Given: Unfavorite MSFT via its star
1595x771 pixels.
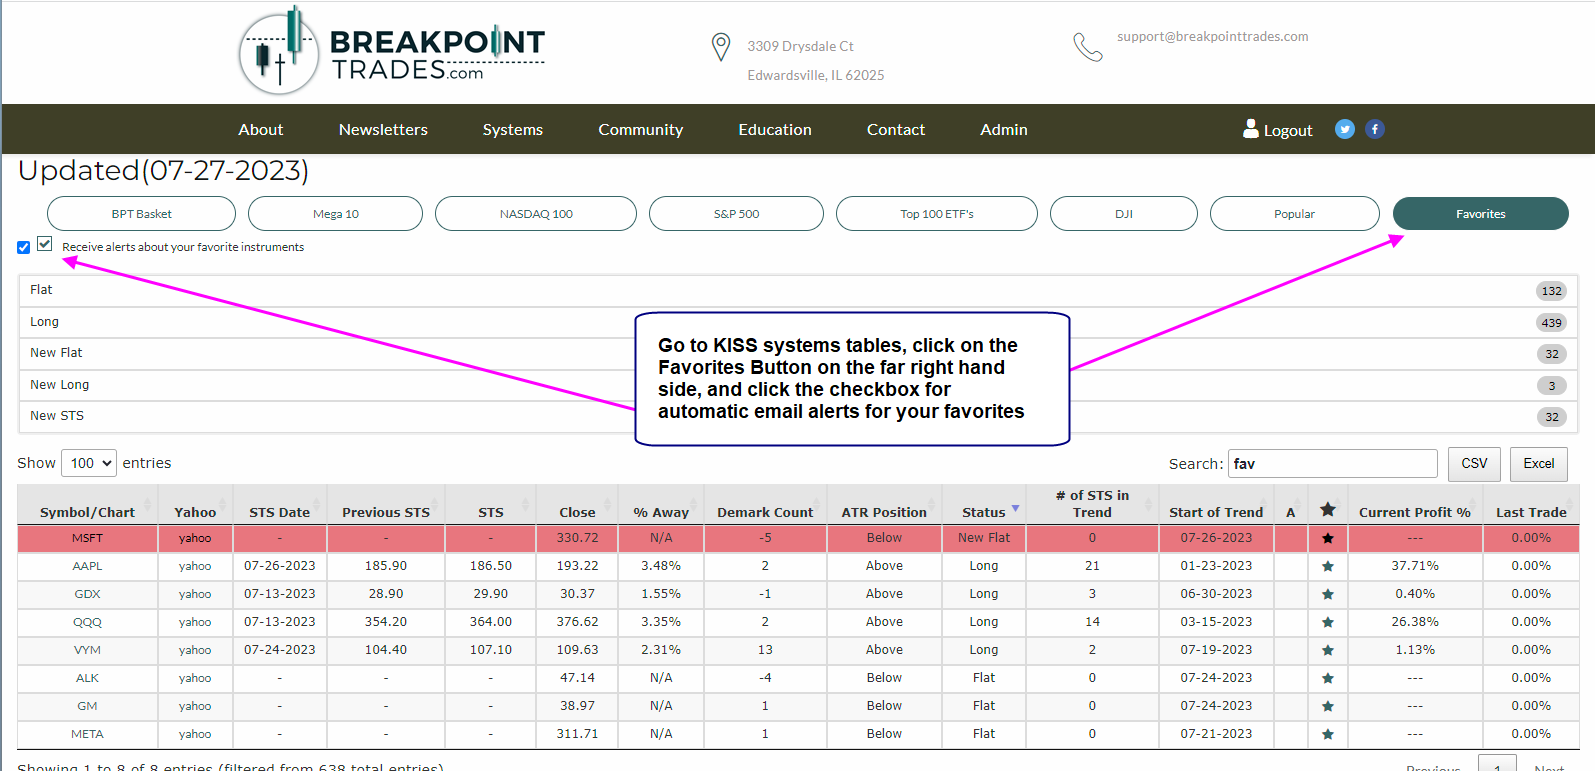Looking at the screenshot, I should coord(1328,538).
